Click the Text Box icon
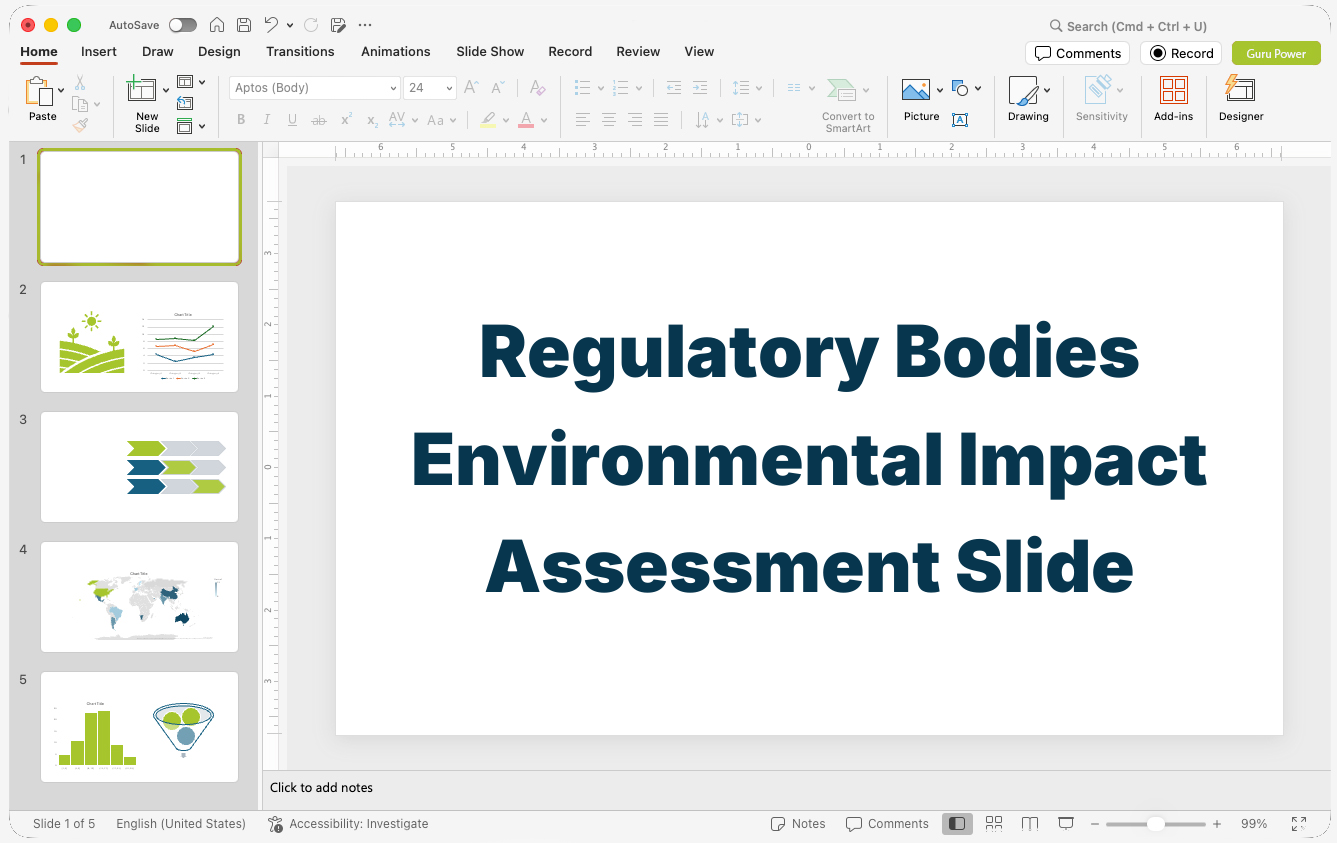 [x=960, y=120]
